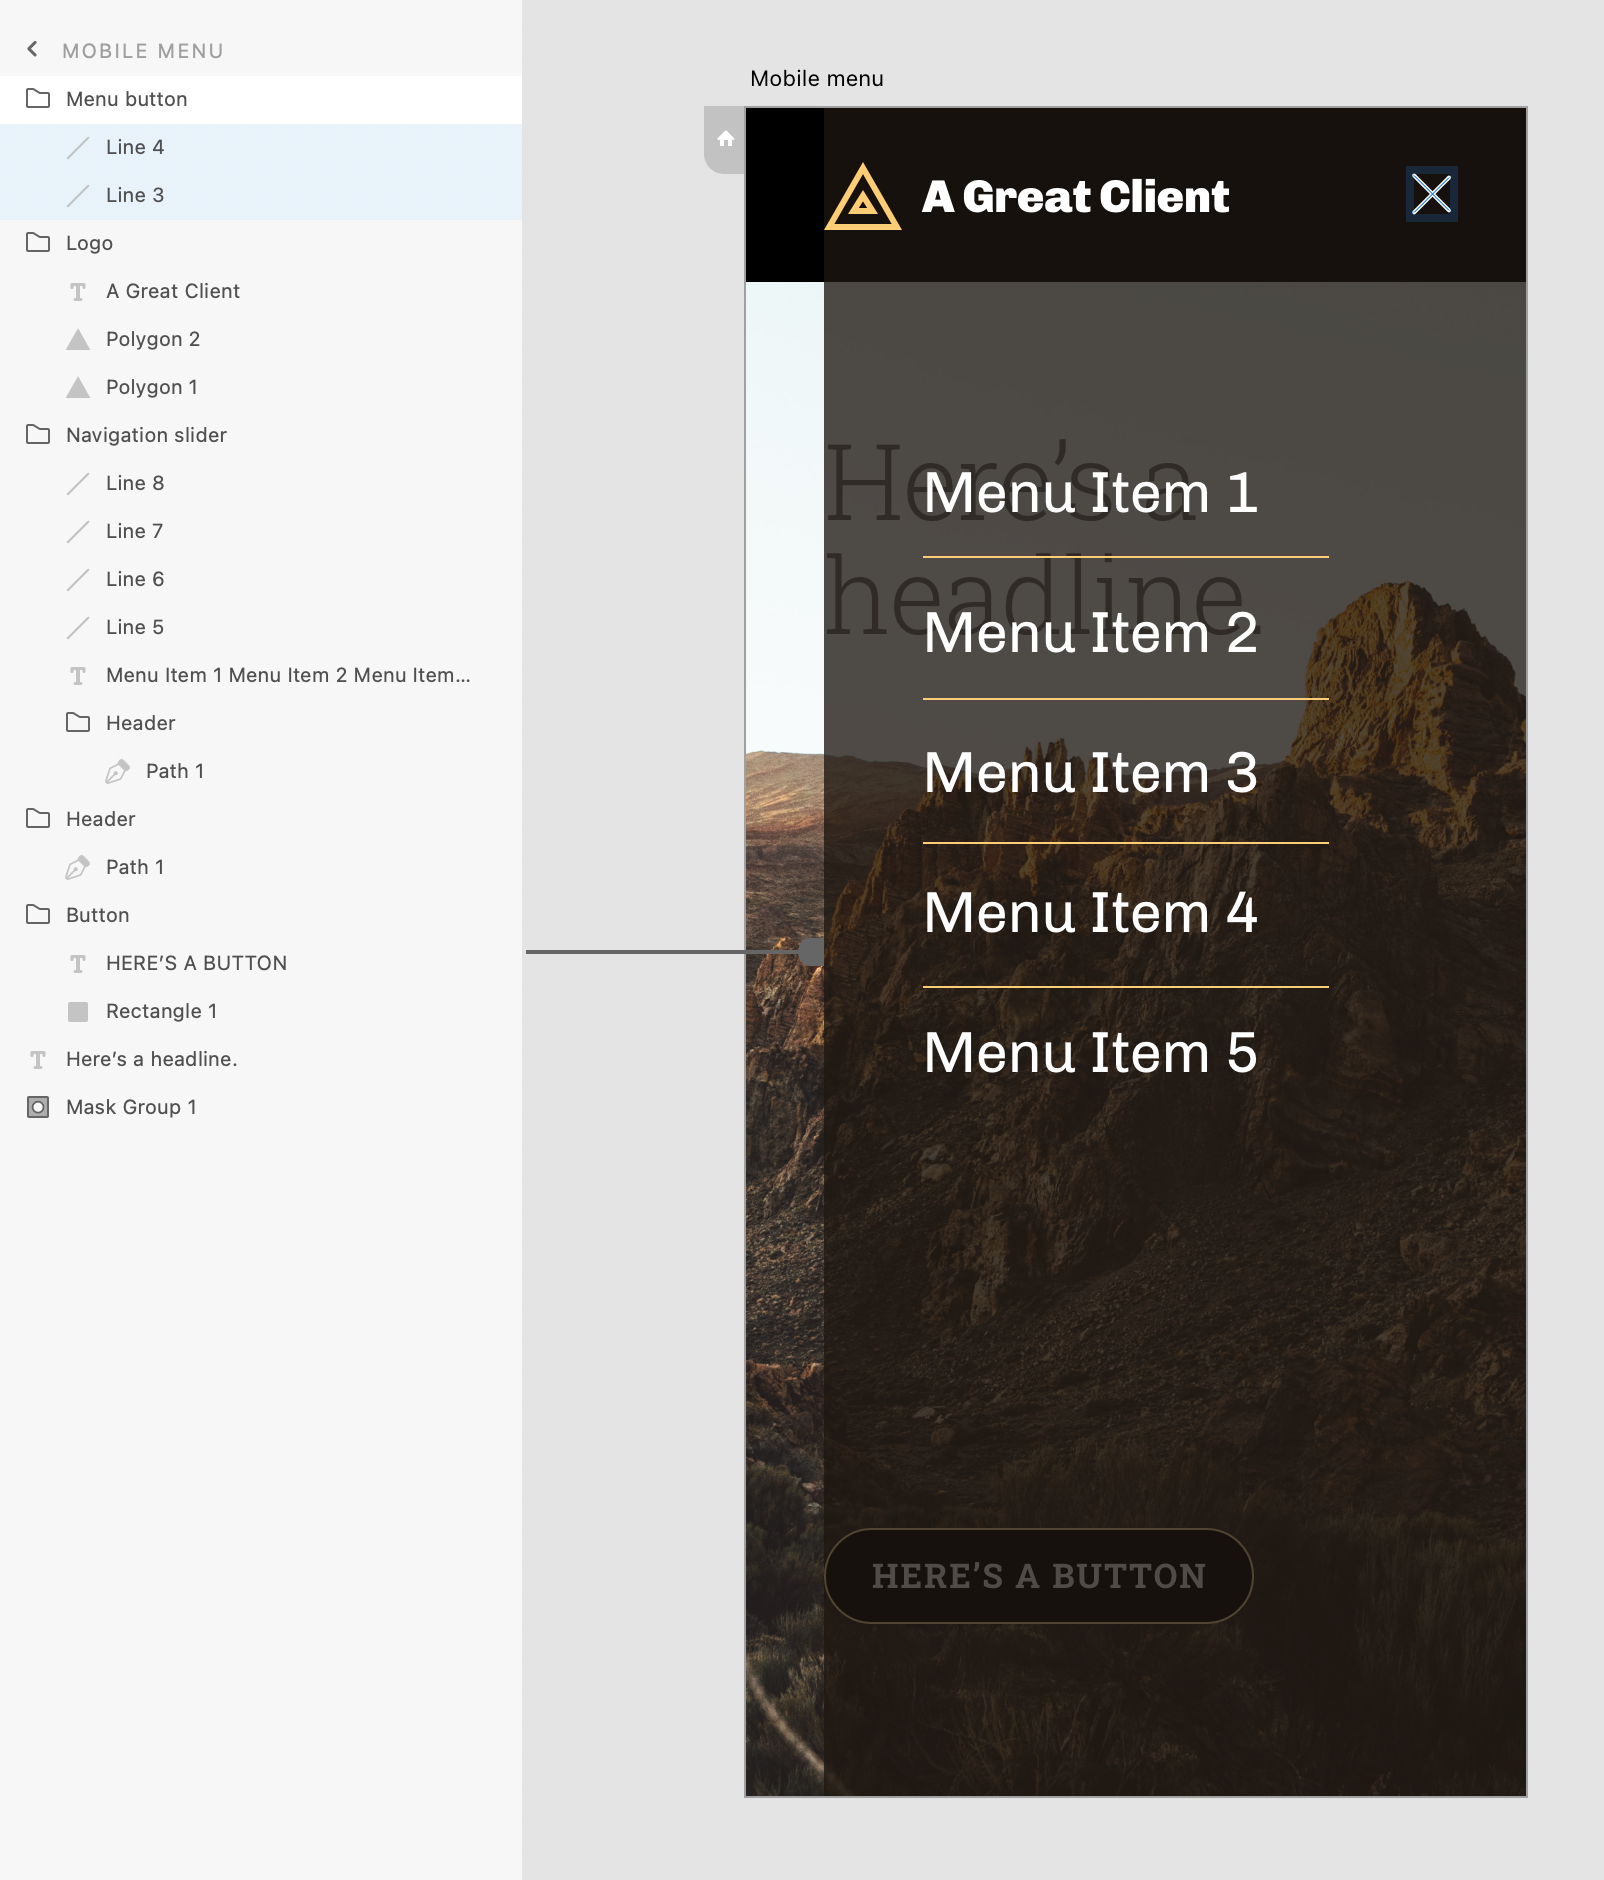
Task: Click the mask icon of Mask Group 1
Action: coord(38,1107)
